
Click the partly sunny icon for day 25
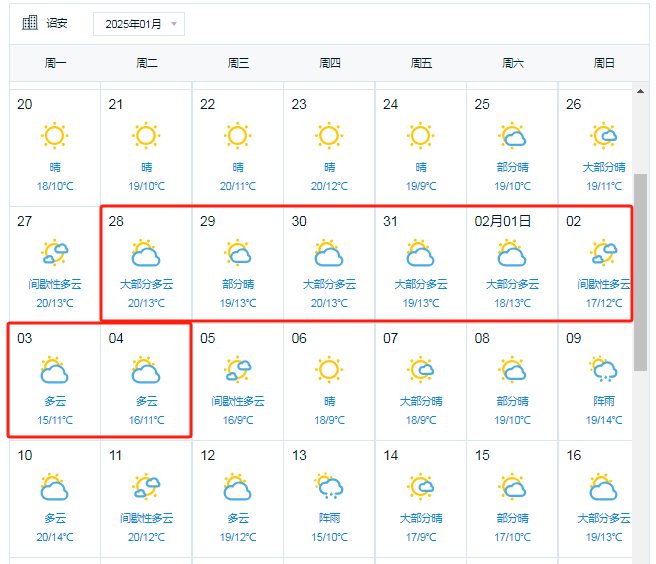coord(512,136)
